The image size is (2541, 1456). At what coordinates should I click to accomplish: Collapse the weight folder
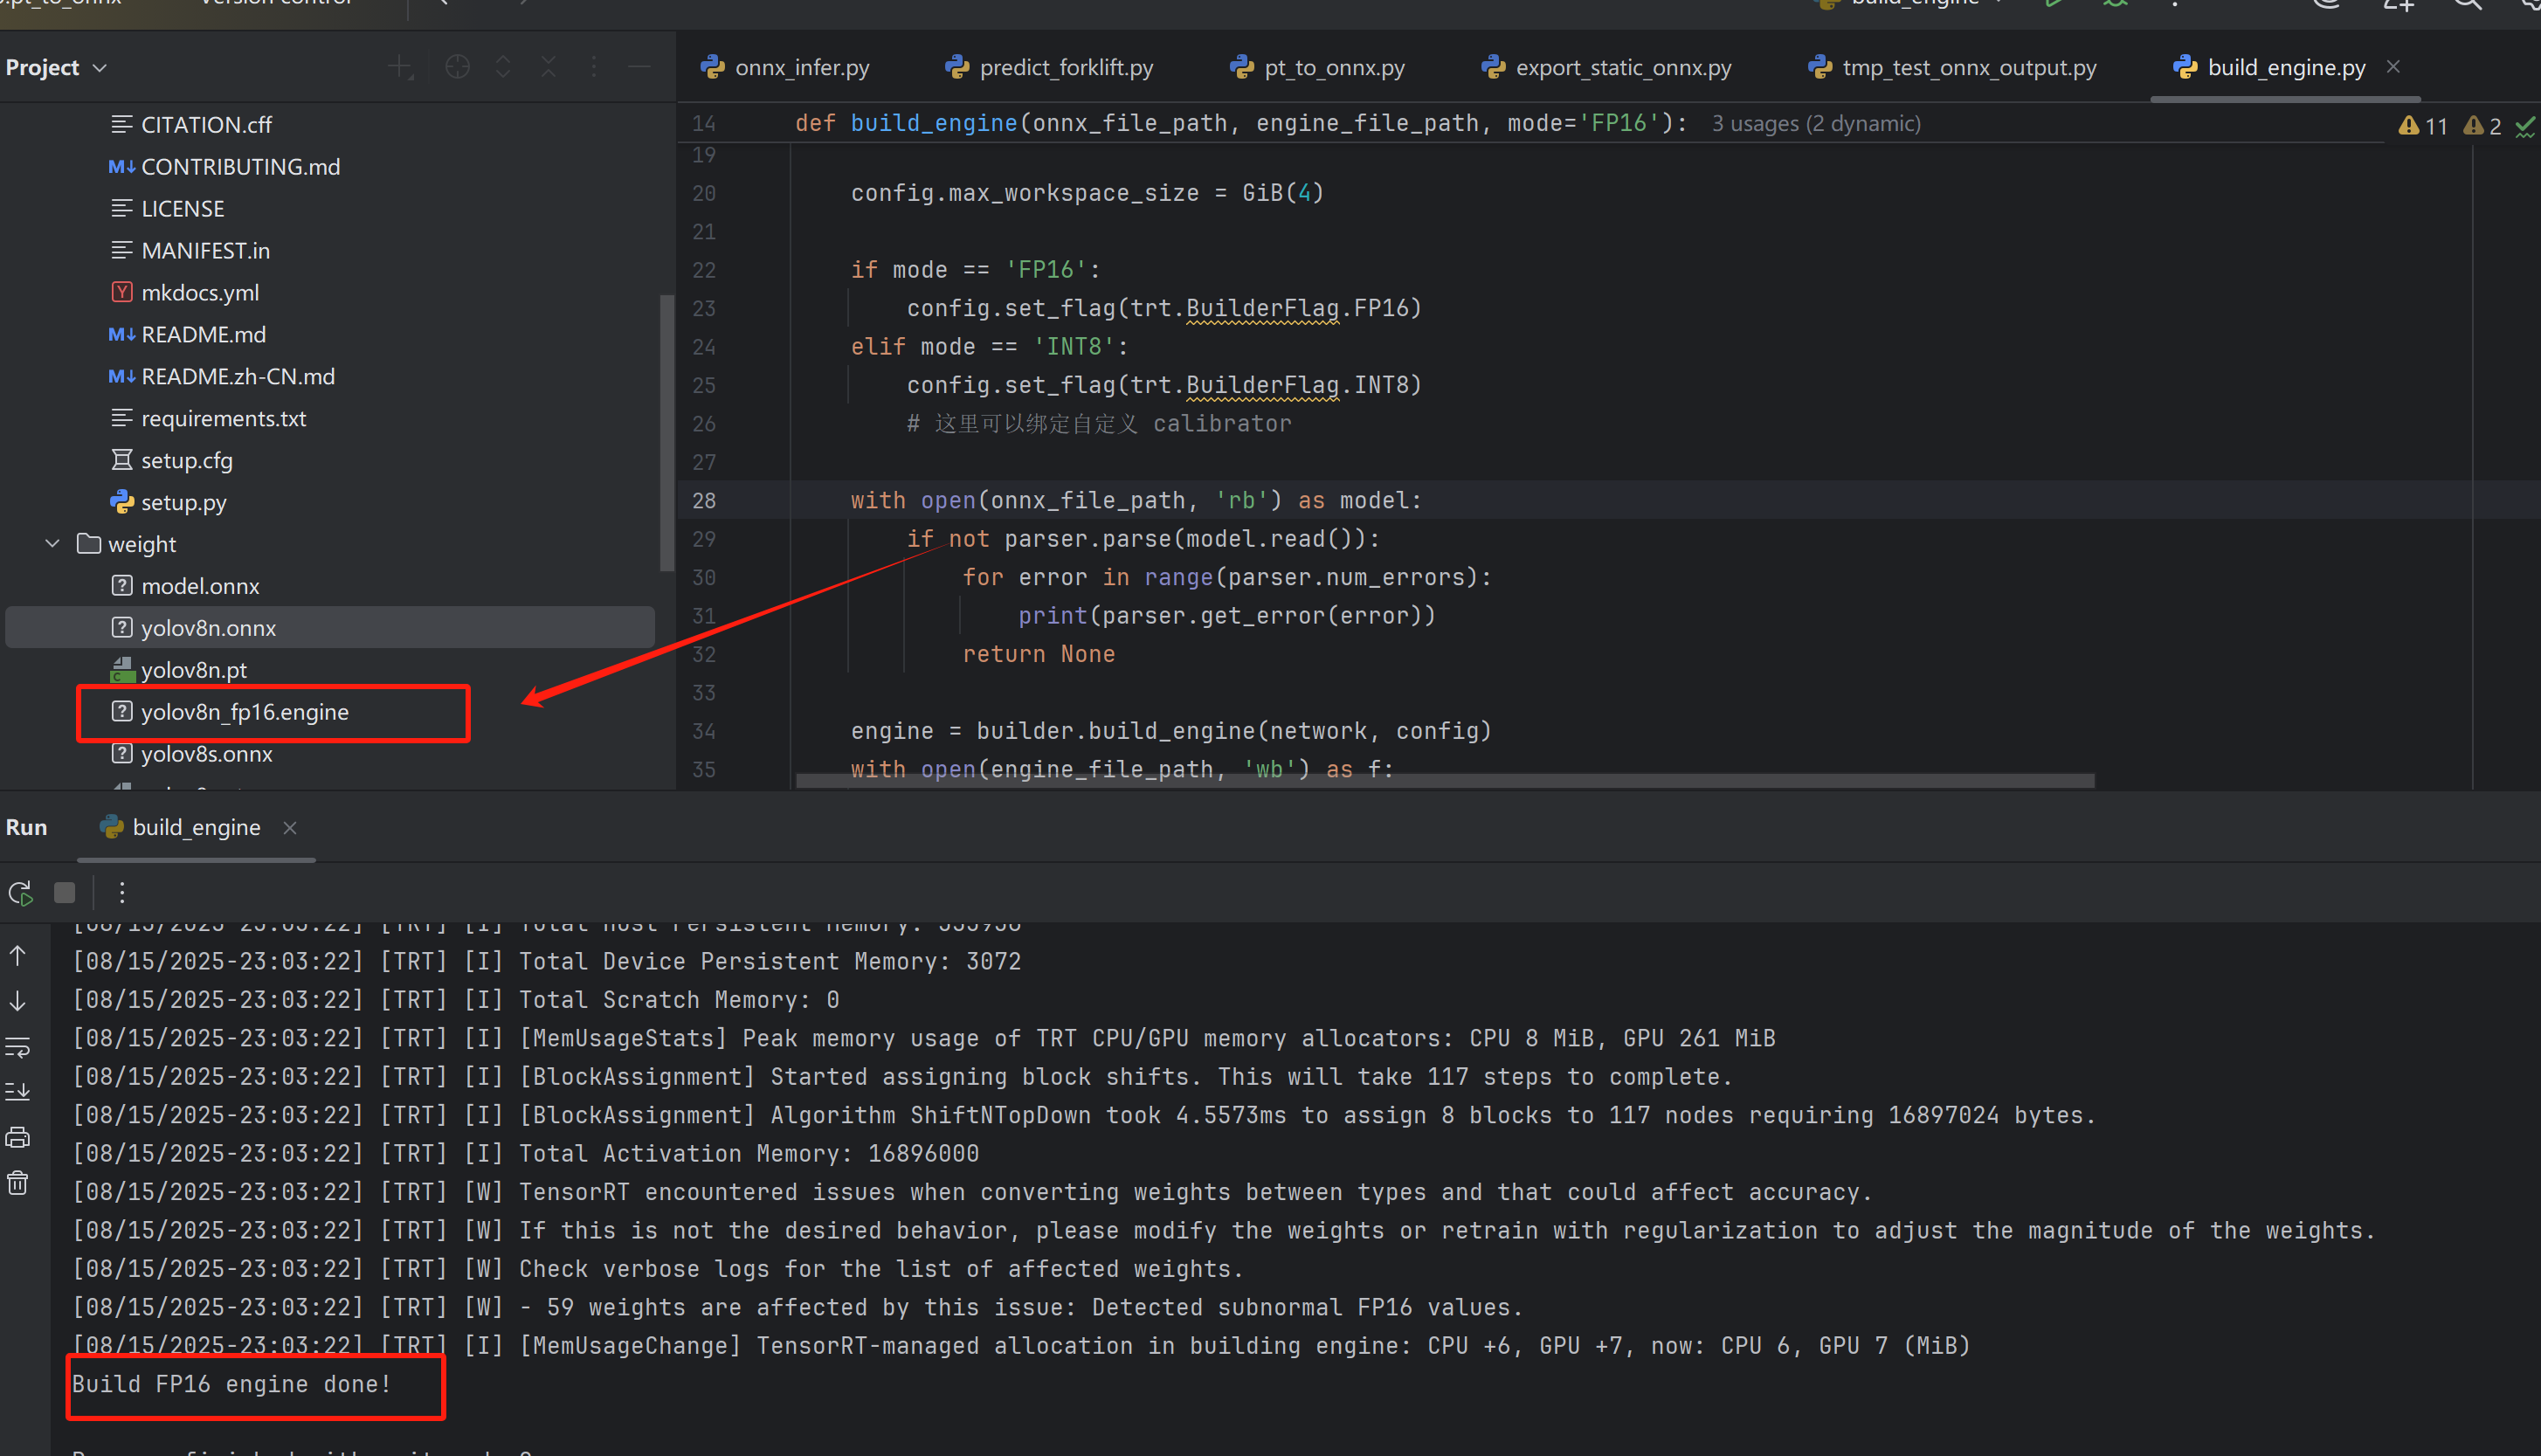[x=53, y=544]
